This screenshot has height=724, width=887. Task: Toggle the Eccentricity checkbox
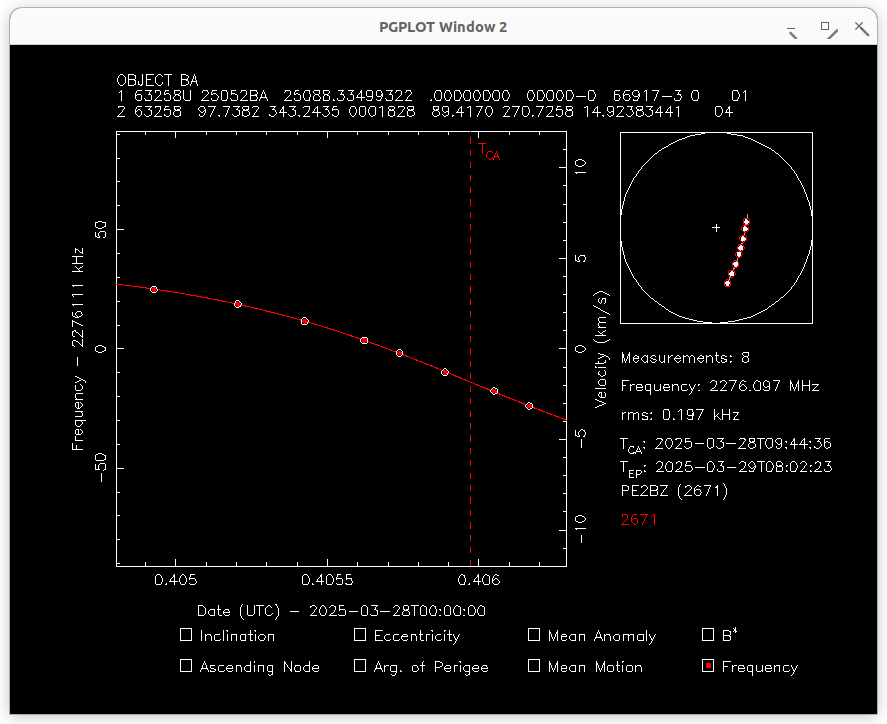[x=360, y=635]
